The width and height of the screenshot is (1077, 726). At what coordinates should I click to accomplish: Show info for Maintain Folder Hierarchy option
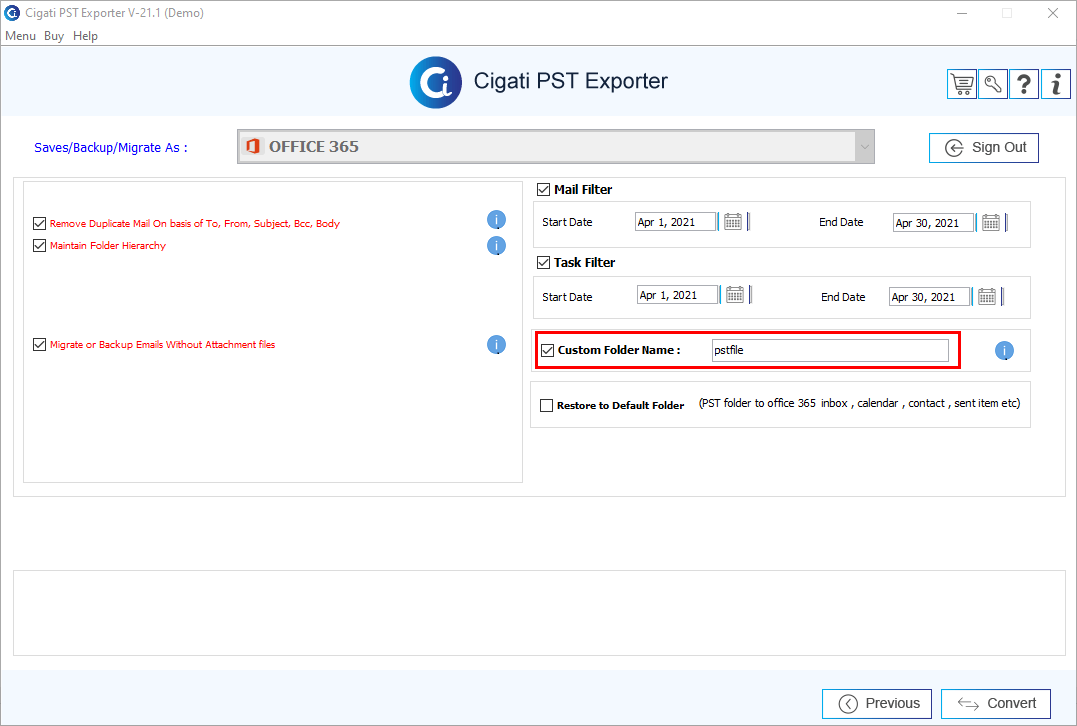[497, 245]
